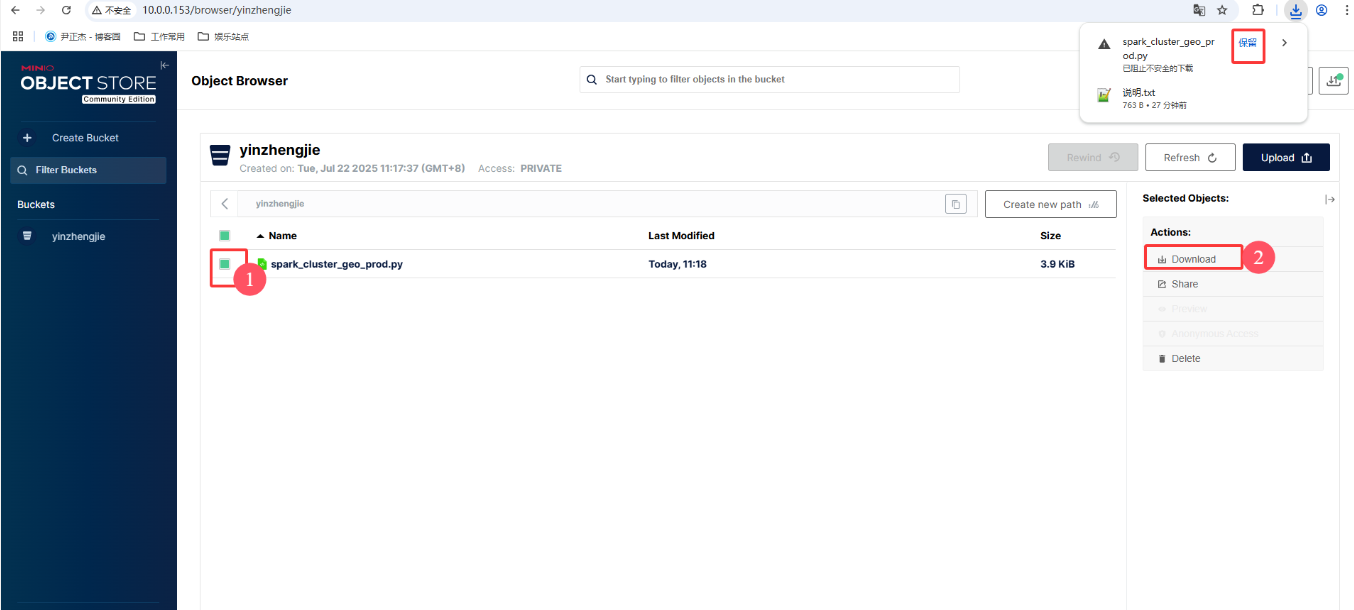The image size is (1354, 610).
Task: Open the 工作常用 bookmark folder
Action: click(x=159, y=36)
